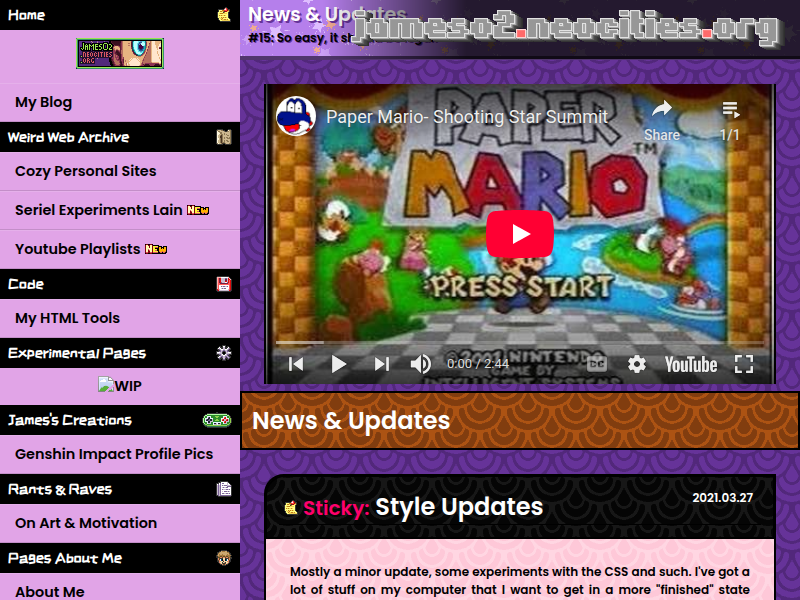Open On Art & Motivation page

[x=86, y=523]
